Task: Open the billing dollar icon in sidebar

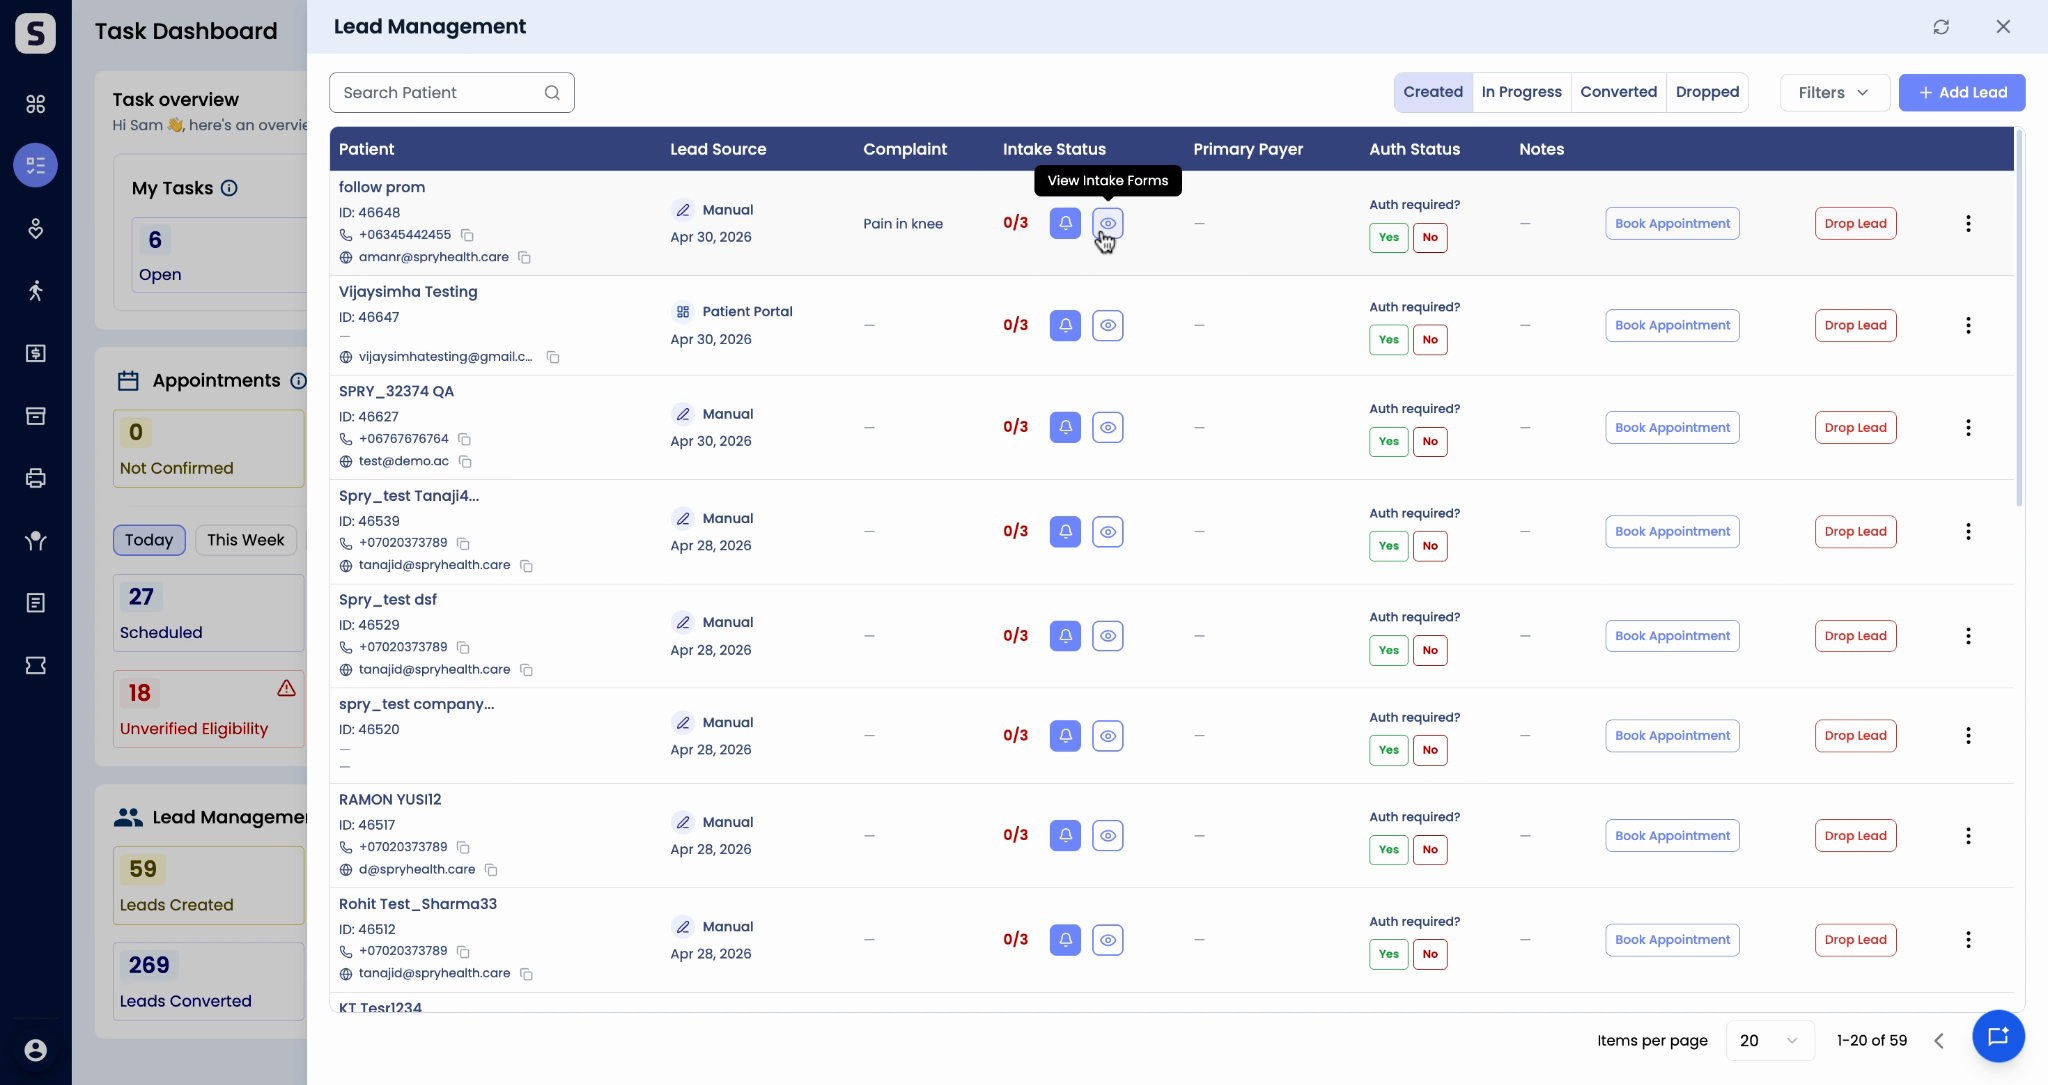Action: point(35,353)
